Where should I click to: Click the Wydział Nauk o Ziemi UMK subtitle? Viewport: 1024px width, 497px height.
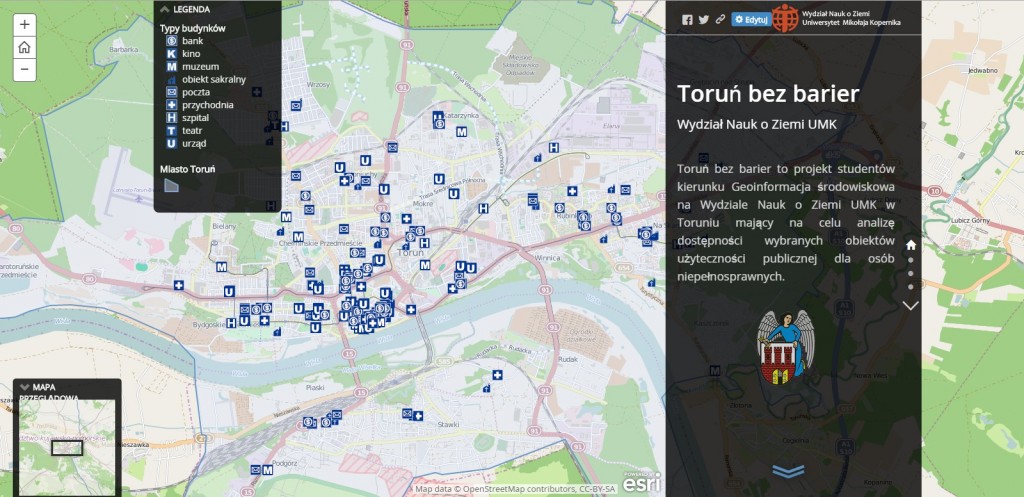pyautogui.click(x=757, y=123)
